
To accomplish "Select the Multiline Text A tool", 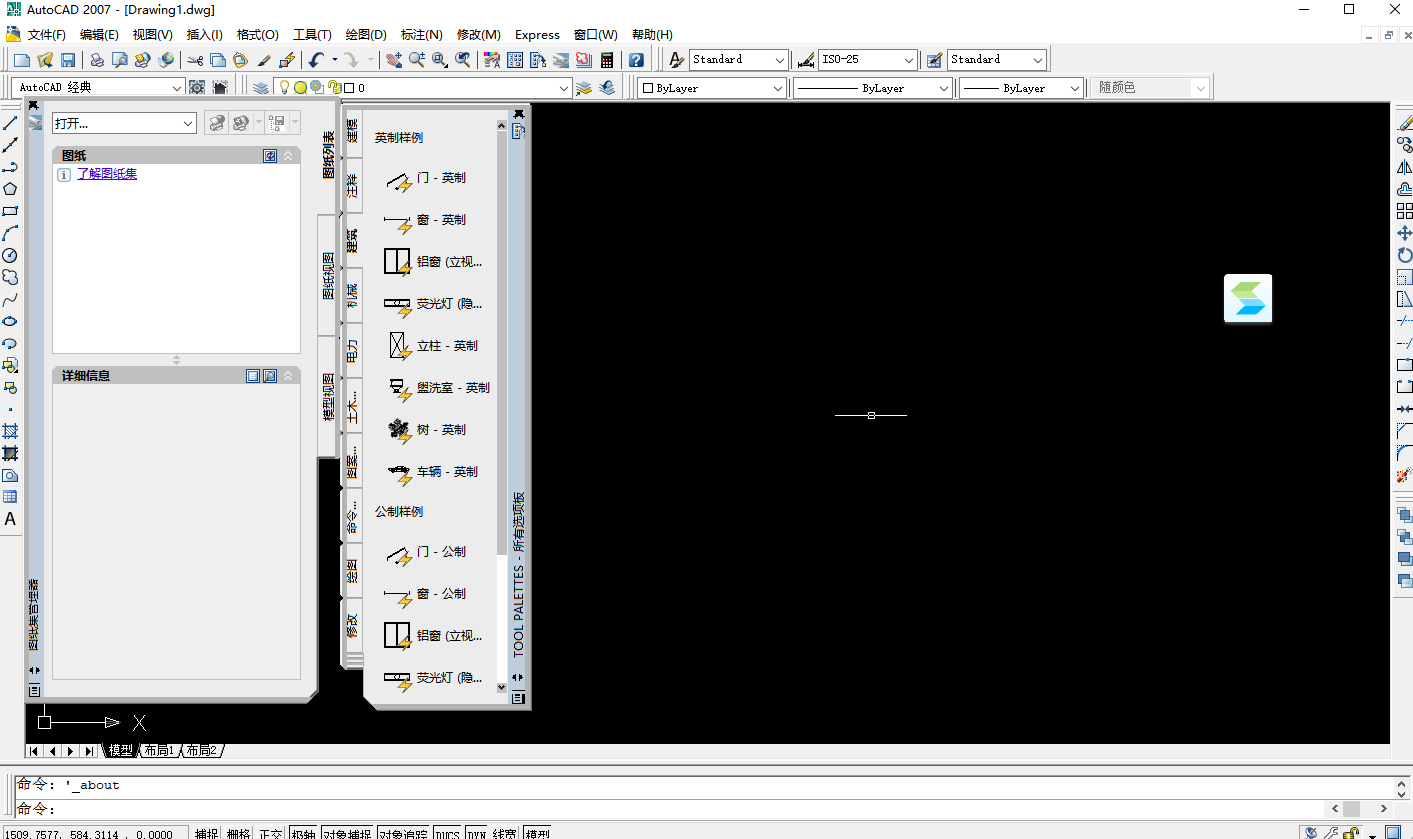I will coord(10,519).
